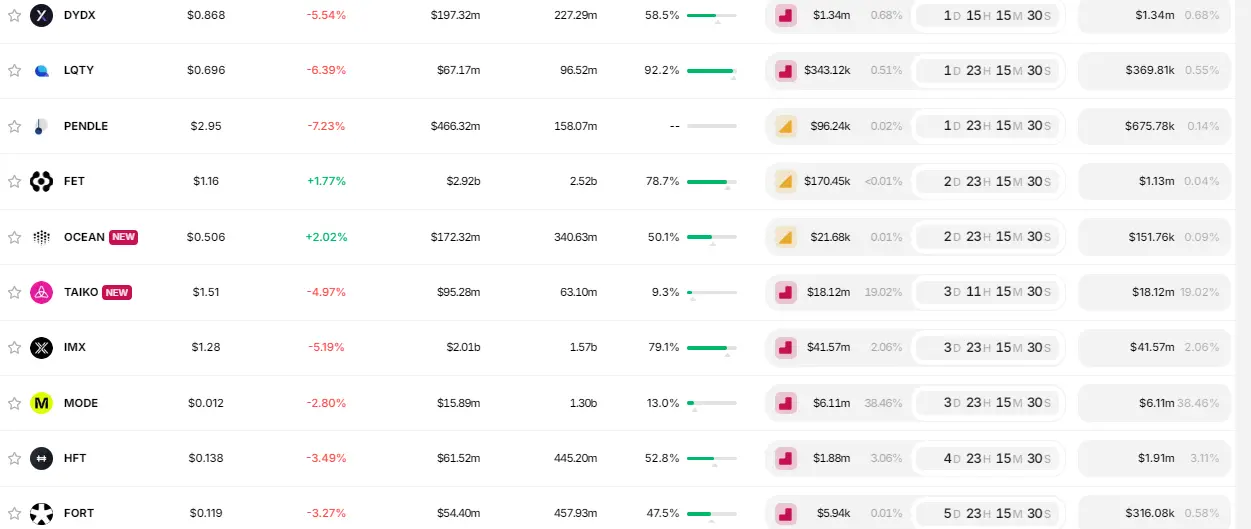The image size is (1251, 529).
Task: Toggle the favorite star for OCEAN
Action: 14,237
